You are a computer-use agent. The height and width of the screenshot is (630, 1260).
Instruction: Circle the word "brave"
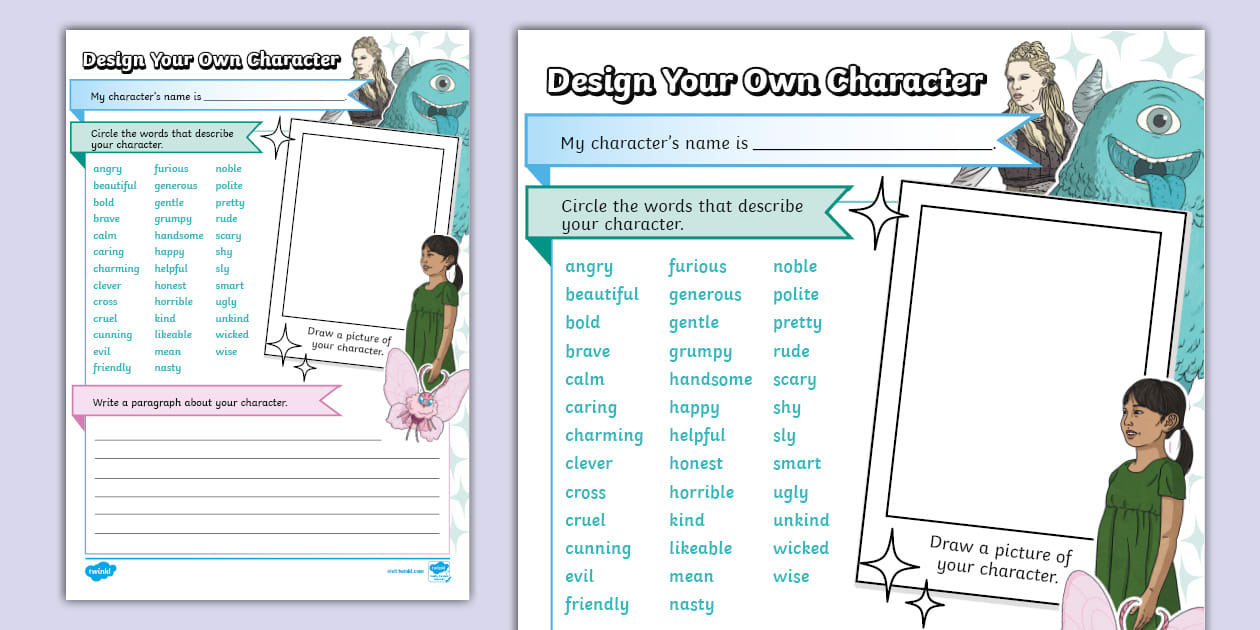589,351
